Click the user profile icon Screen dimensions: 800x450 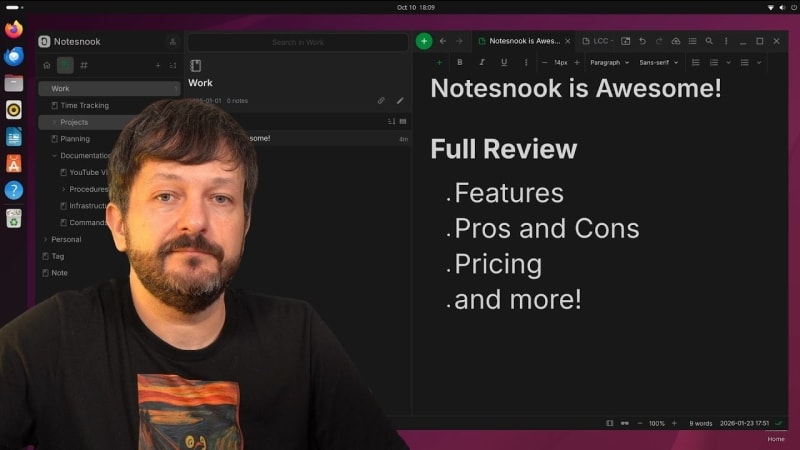pyautogui.click(x=172, y=42)
